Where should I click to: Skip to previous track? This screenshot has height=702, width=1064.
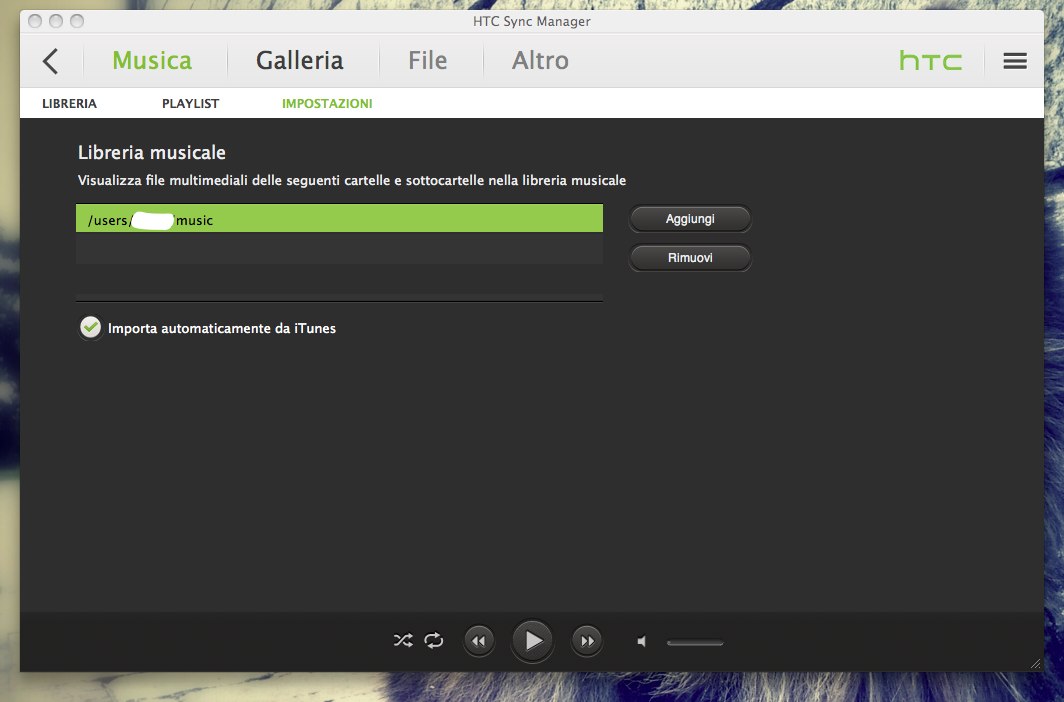(x=478, y=641)
